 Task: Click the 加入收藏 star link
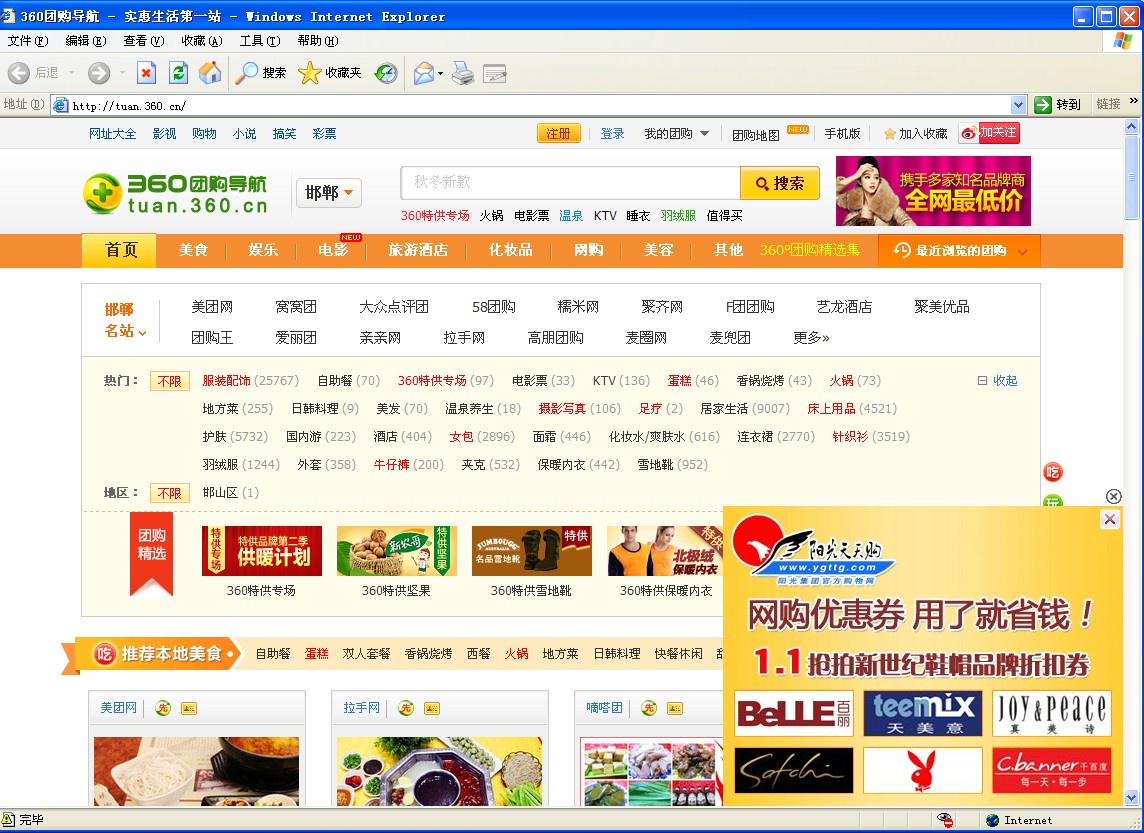pyautogui.click(x=915, y=133)
